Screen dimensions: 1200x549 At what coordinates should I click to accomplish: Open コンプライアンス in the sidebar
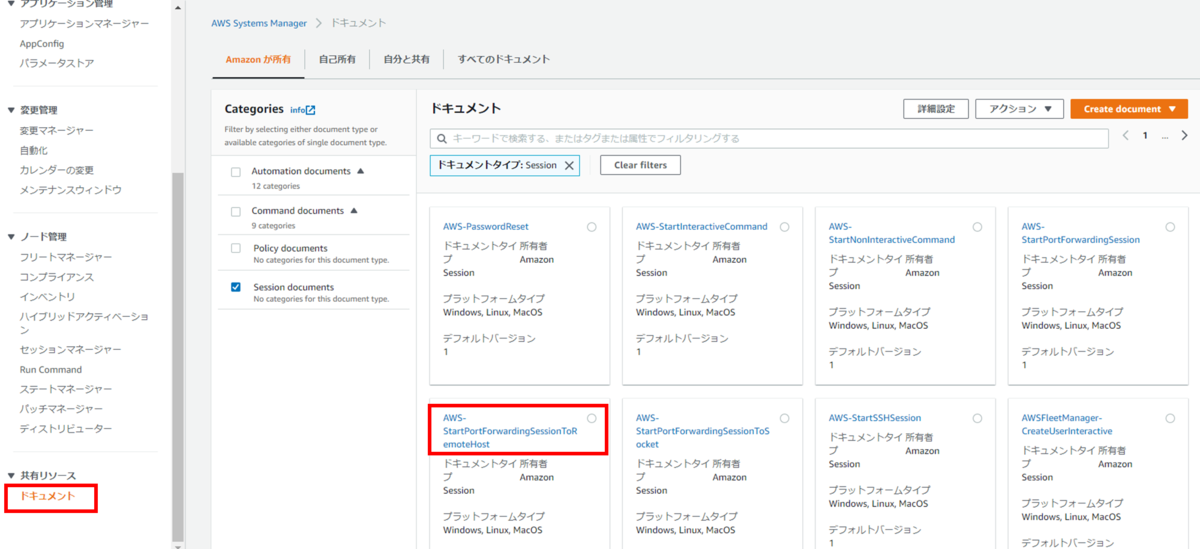pos(57,277)
